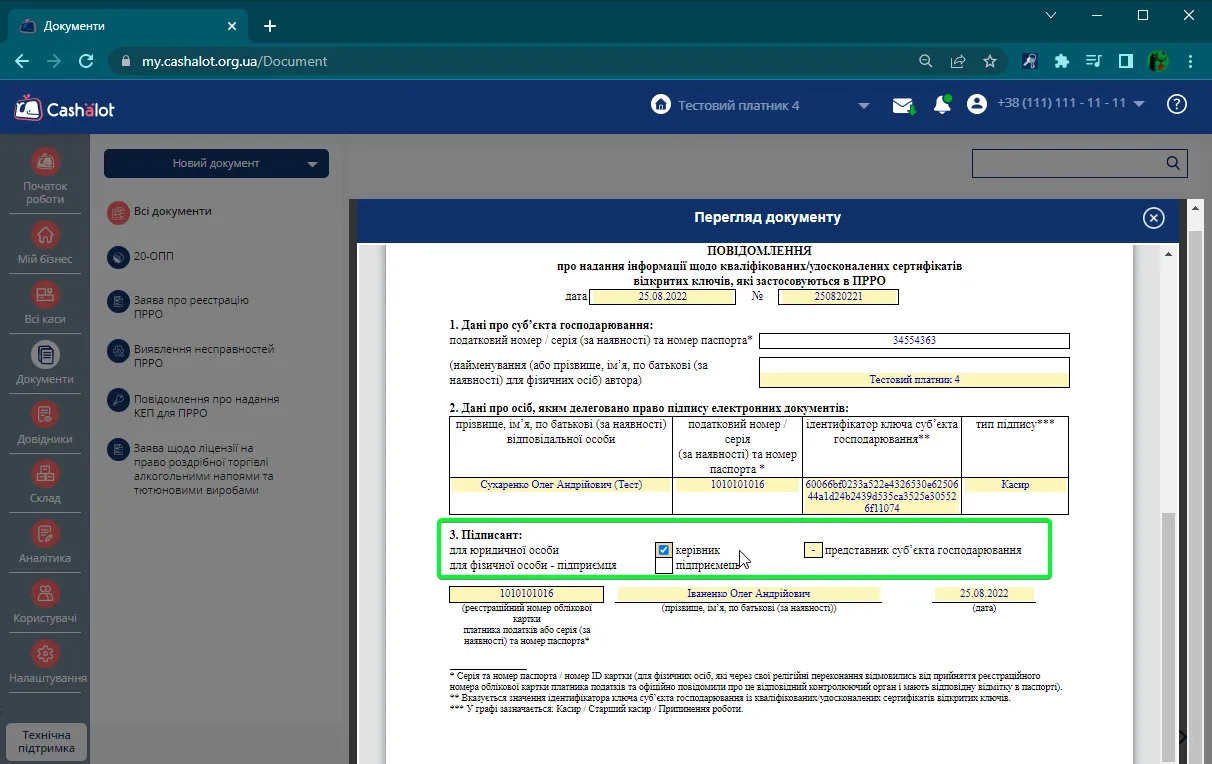The height and width of the screenshot is (764, 1212).
Task: Select Повідомлення про надання КЕП для ПРРО
Action: click(x=194, y=405)
